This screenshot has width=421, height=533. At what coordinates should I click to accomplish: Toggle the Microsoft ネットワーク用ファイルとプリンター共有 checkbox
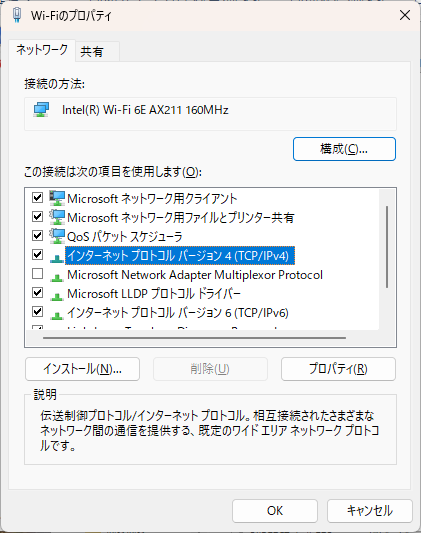click(x=37, y=217)
